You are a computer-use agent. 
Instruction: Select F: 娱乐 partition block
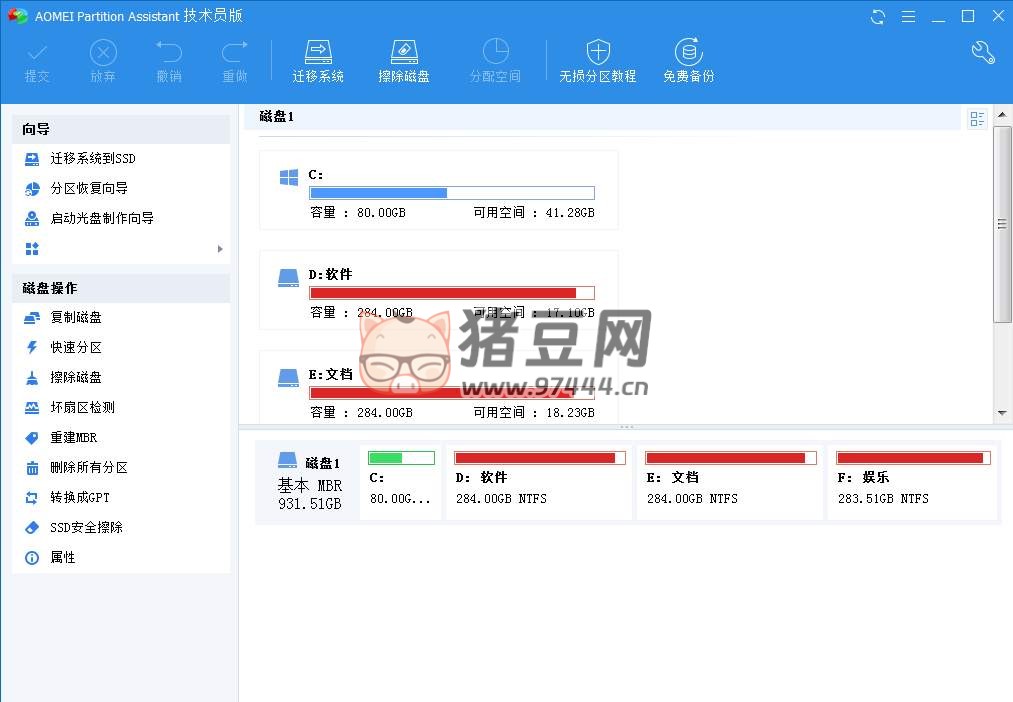(x=912, y=482)
